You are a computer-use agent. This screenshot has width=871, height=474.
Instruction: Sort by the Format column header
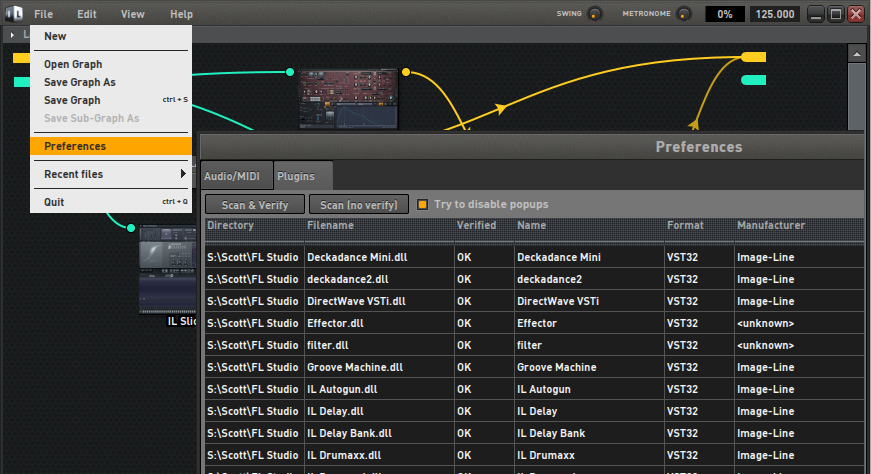(699, 228)
